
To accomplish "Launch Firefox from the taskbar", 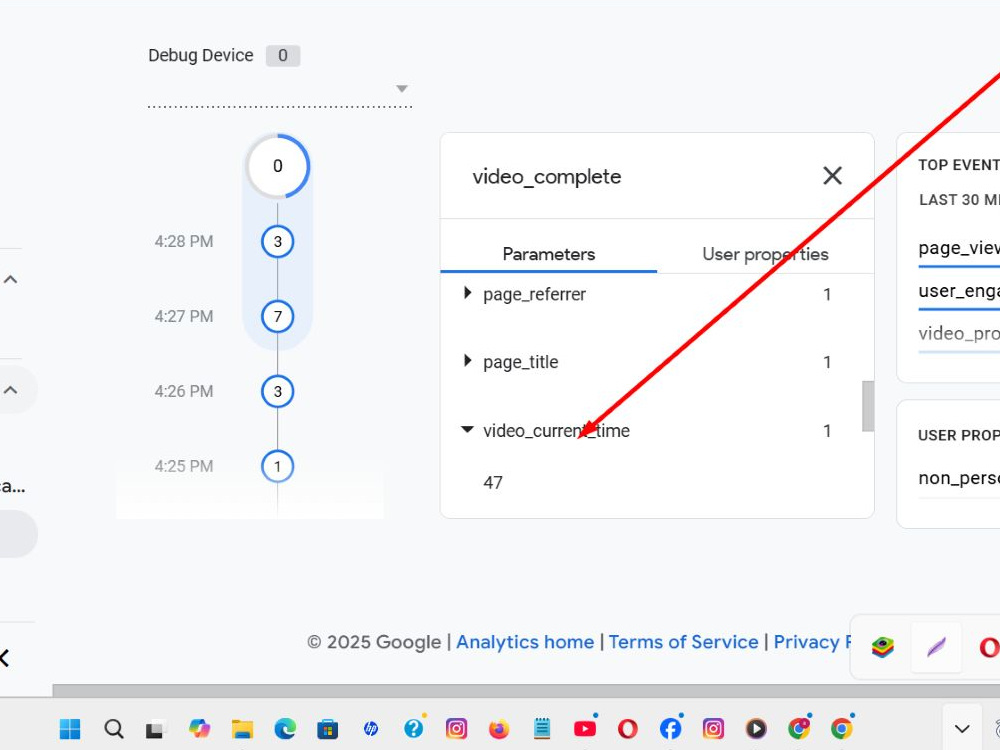I will tap(499, 729).
